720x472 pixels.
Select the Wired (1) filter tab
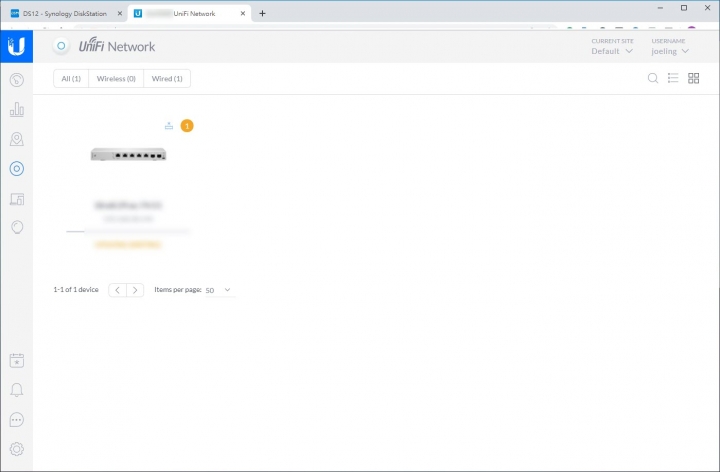[x=167, y=79]
